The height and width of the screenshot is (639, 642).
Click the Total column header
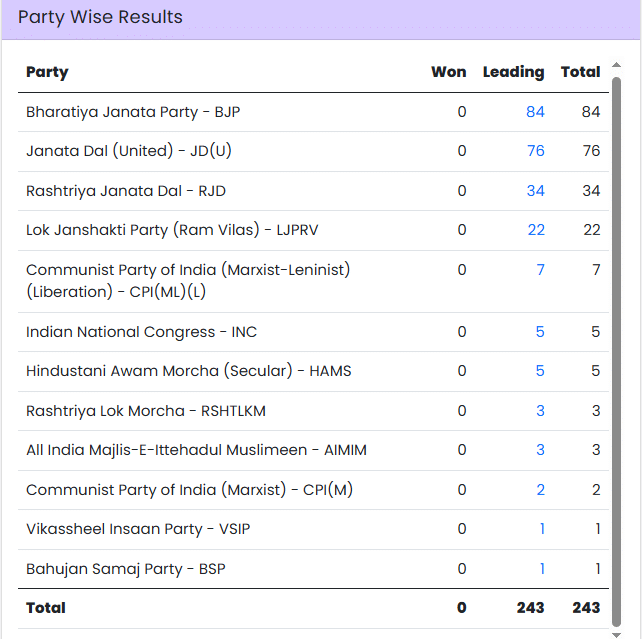(x=580, y=72)
